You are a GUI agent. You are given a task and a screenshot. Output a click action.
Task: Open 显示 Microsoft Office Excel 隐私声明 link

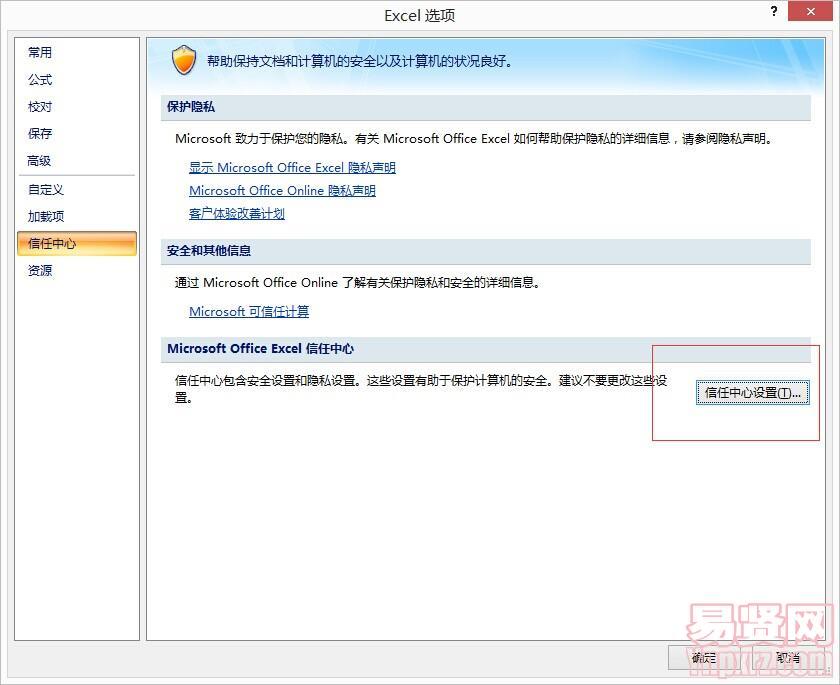(292, 168)
